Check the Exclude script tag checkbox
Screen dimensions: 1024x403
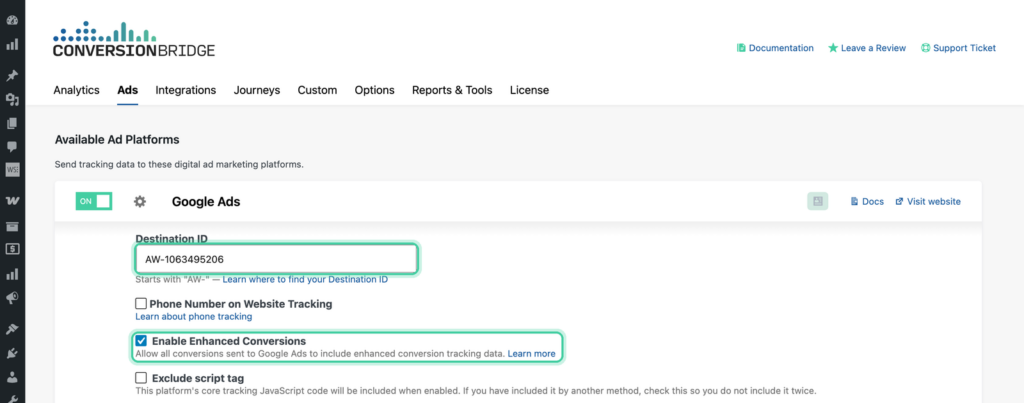point(140,378)
